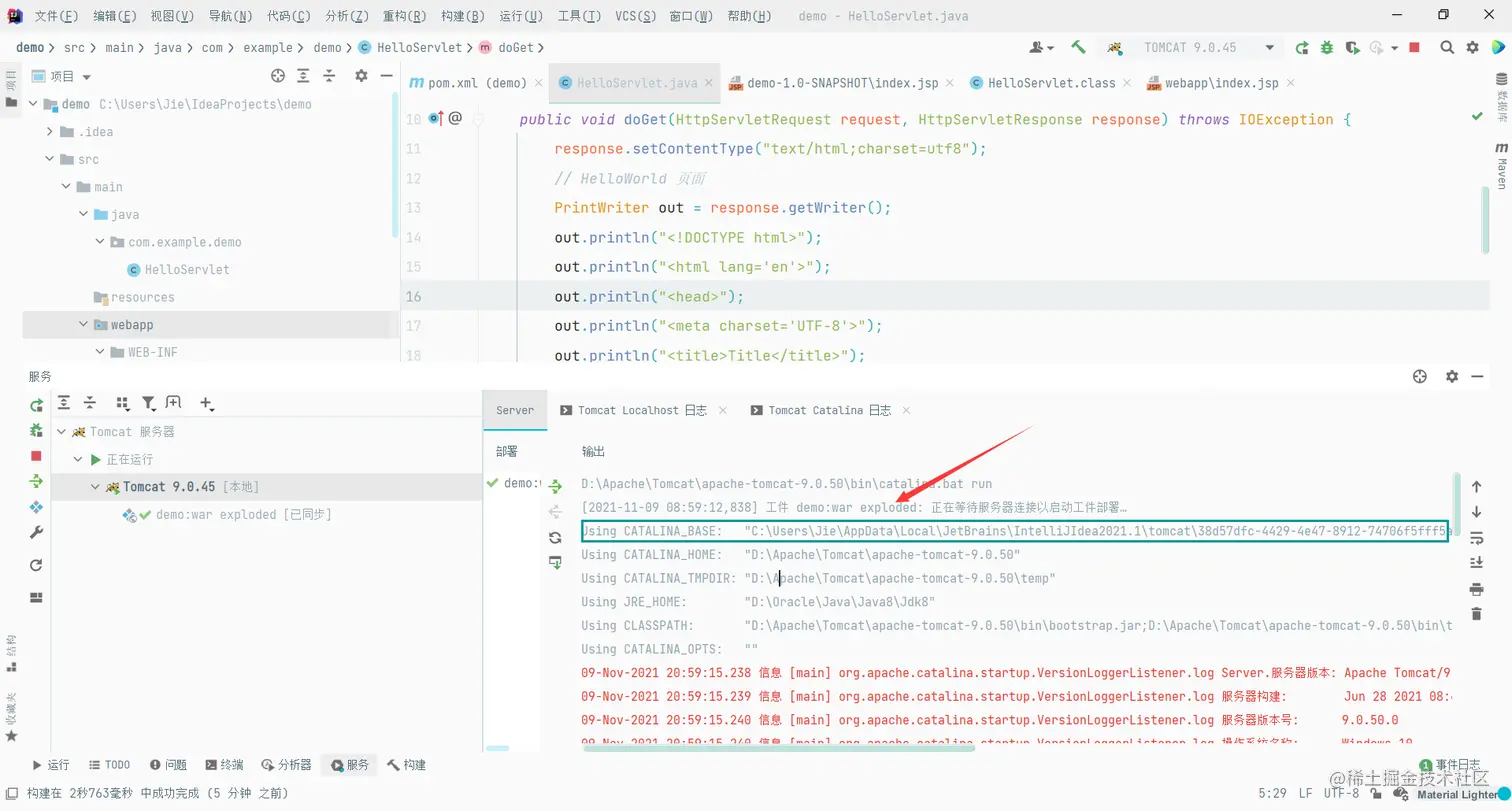Collapse the webapp folder in Project tree
1512x811 pixels.
pyautogui.click(x=84, y=325)
